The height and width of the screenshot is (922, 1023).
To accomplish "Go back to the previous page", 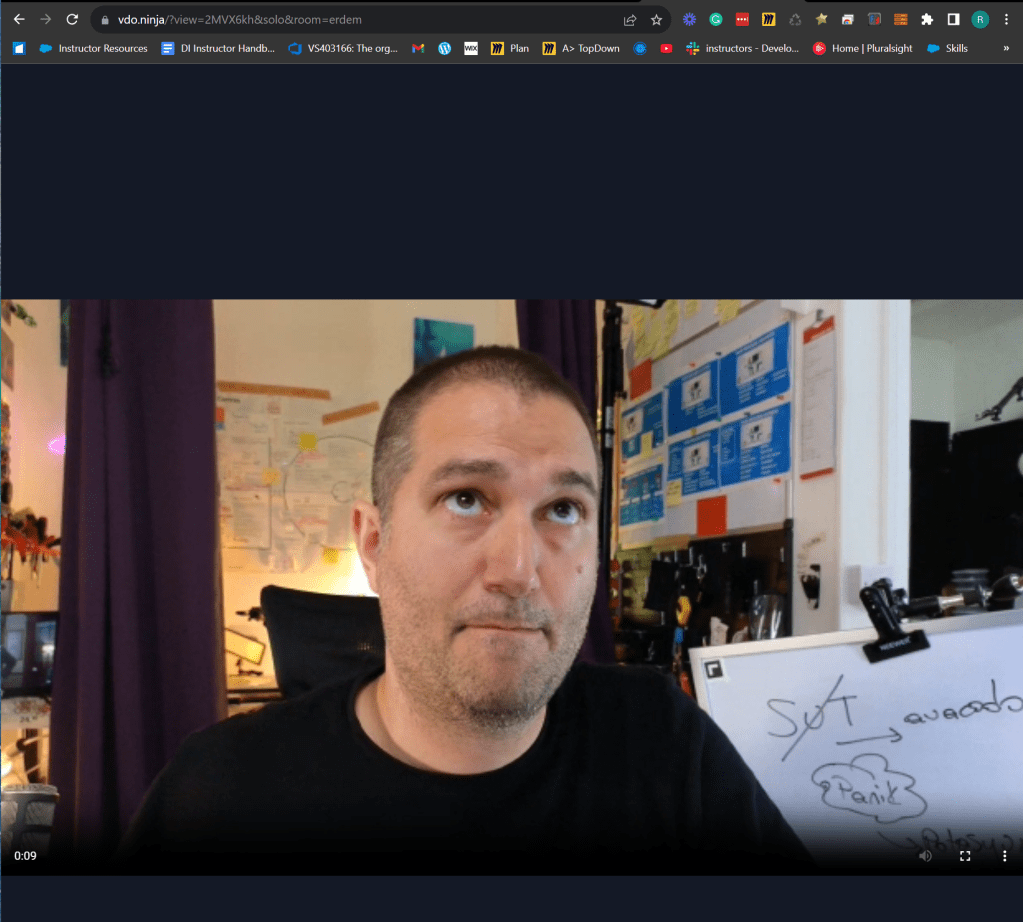I will [19, 20].
